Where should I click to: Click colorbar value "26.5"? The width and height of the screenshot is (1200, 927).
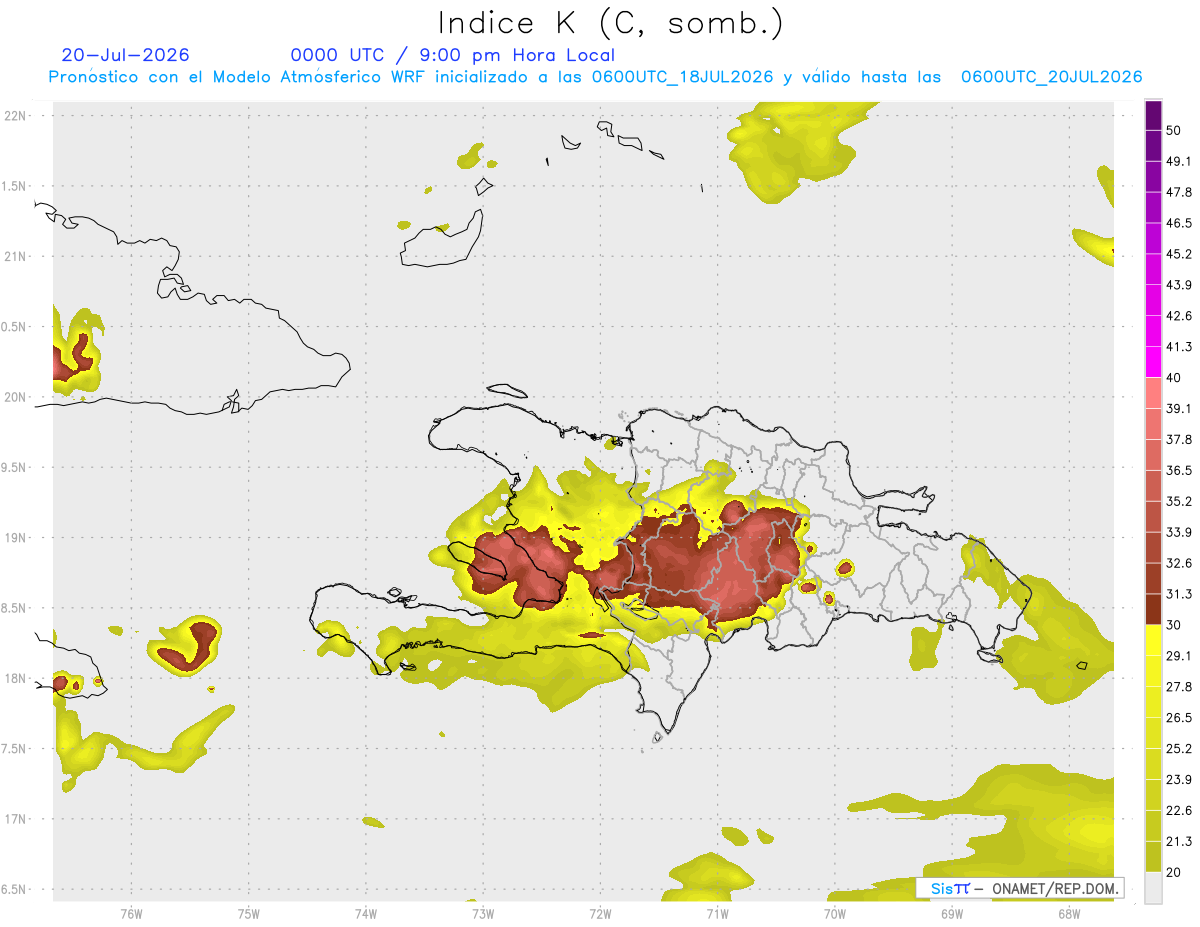coord(1179,717)
